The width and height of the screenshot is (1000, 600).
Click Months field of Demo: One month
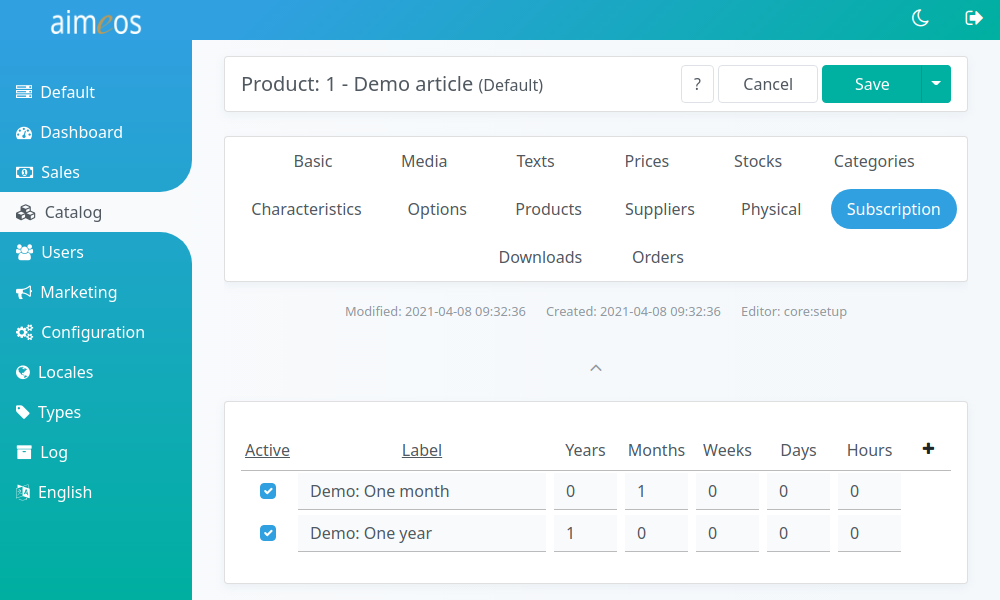tap(656, 491)
